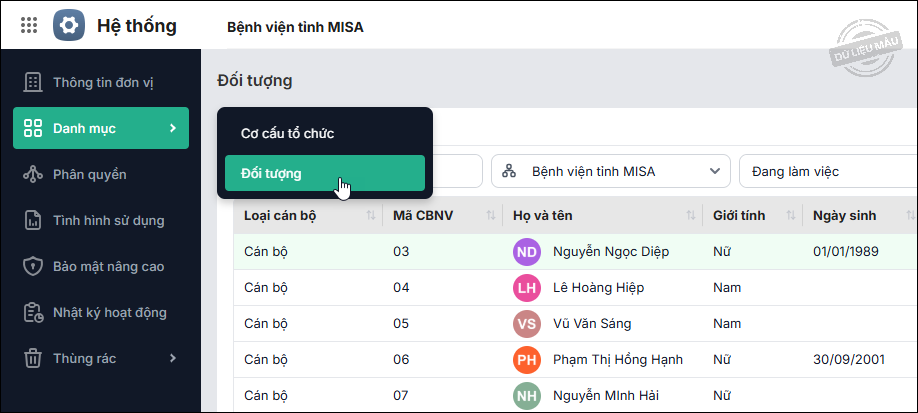Image resolution: width=918 pixels, height=413 pixels.
Task: Expand the Danh mục menu arrow
Action: [172, 128]
